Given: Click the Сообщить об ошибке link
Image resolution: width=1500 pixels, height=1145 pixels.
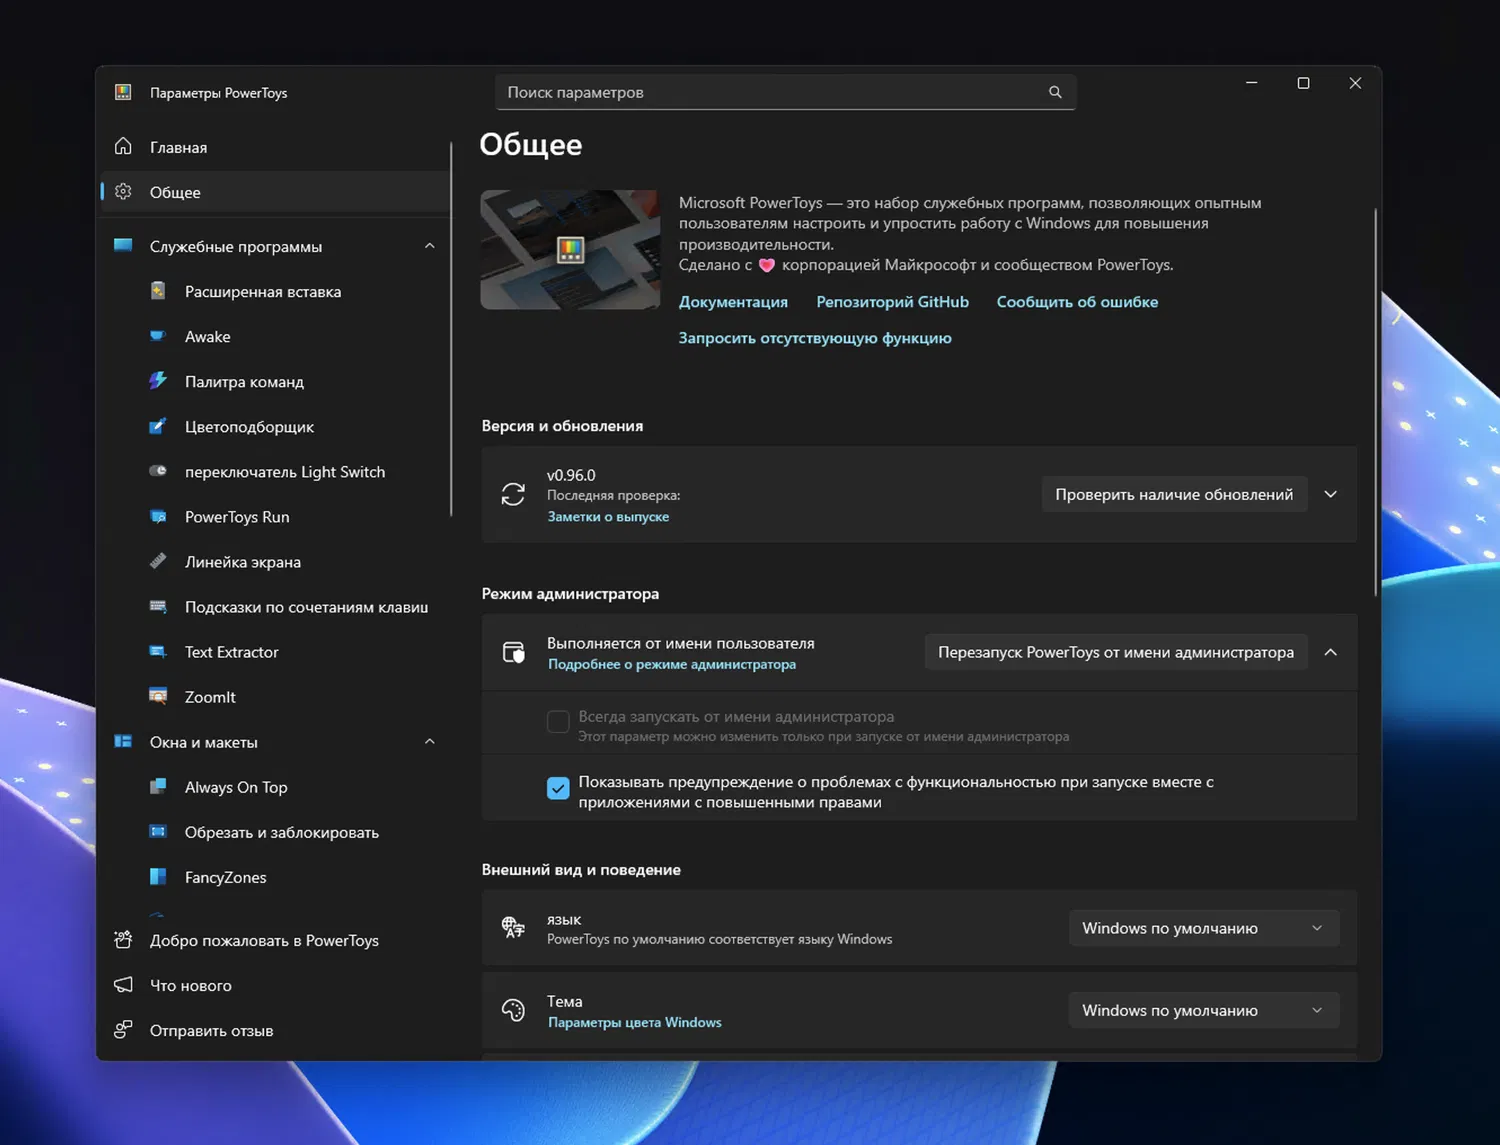Looking at the screenshot, I should pyautogui.click(x=1077, y=302).
